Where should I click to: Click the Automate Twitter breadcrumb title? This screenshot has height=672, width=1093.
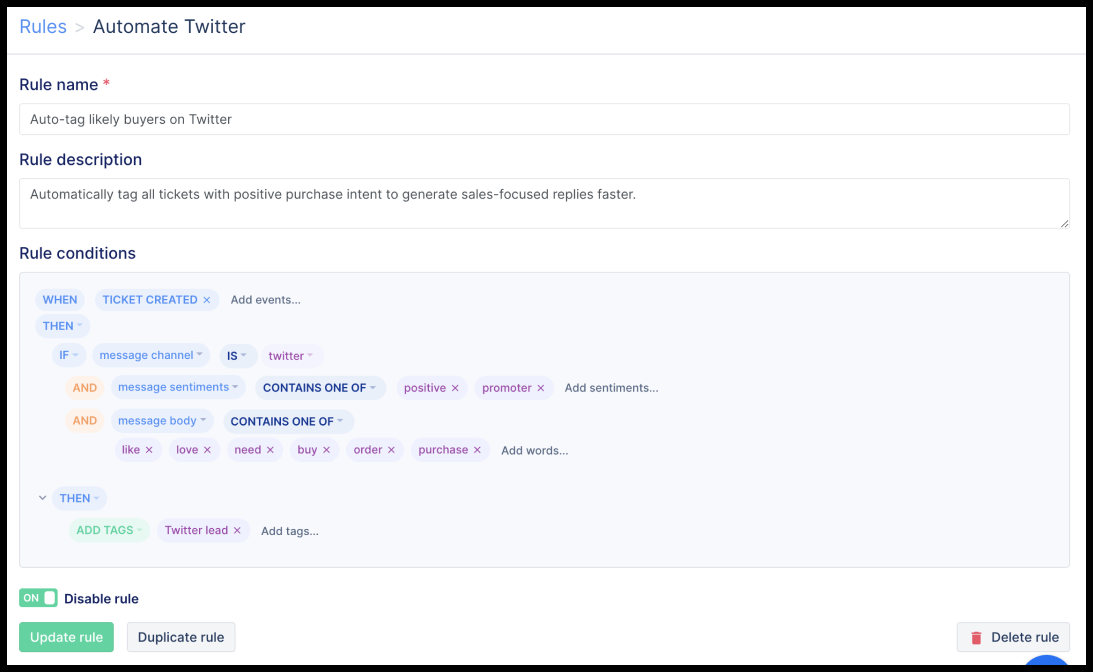click(169, 26)
